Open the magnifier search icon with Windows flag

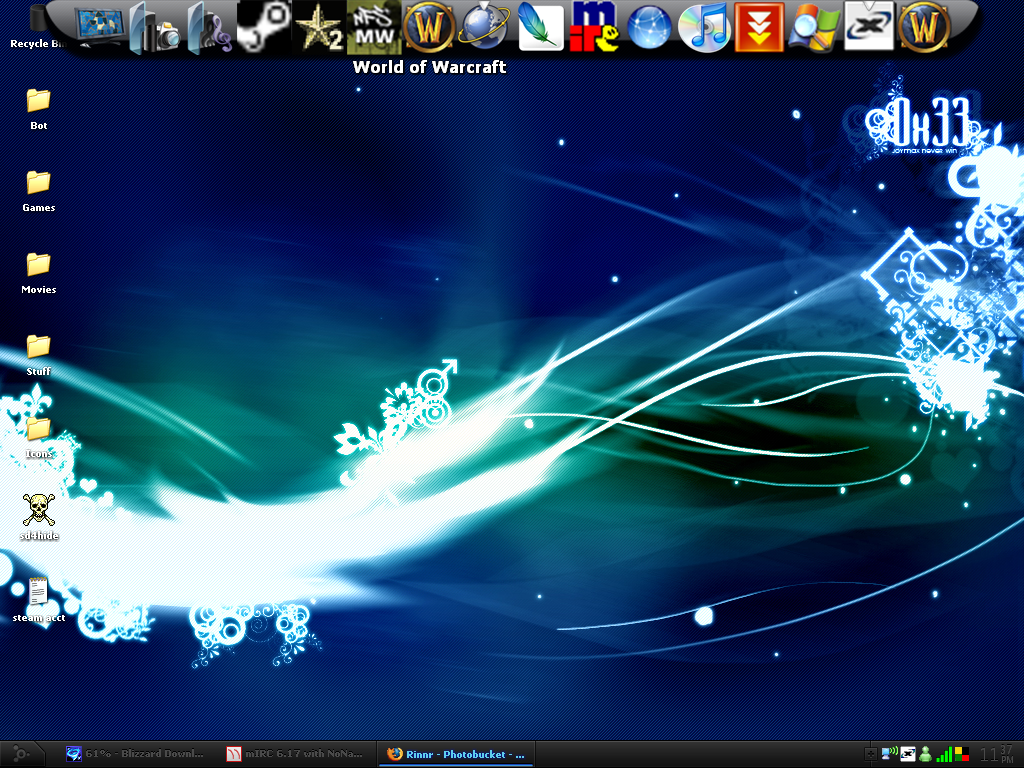(814, 27)
